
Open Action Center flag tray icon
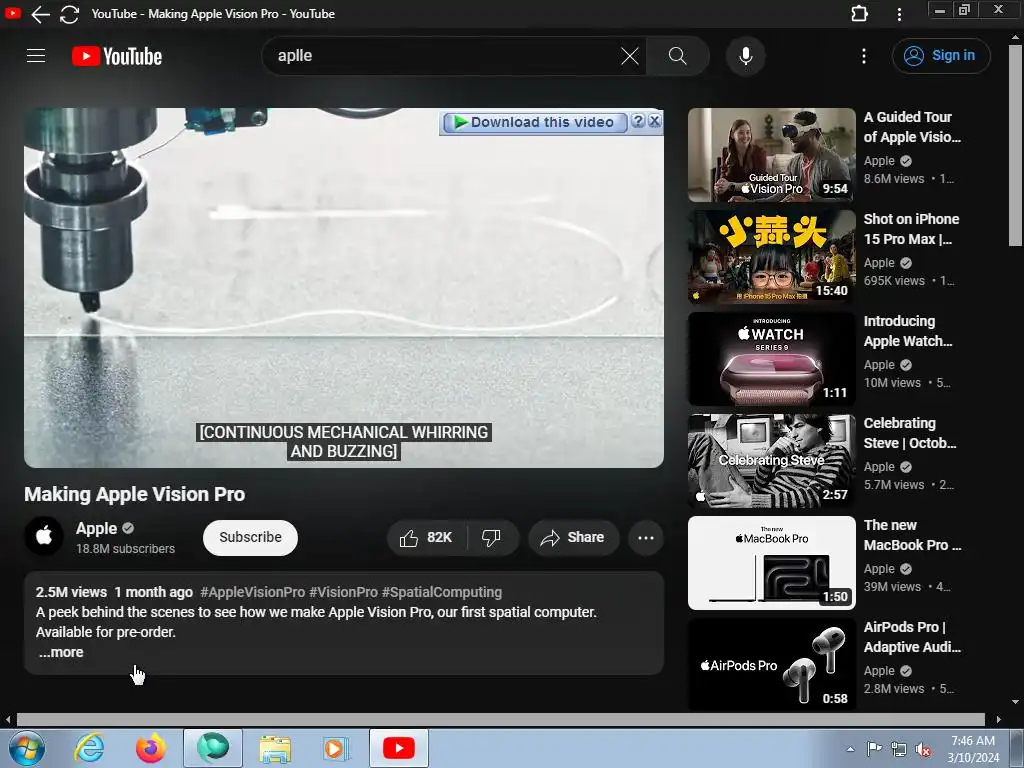pos(874,749)
